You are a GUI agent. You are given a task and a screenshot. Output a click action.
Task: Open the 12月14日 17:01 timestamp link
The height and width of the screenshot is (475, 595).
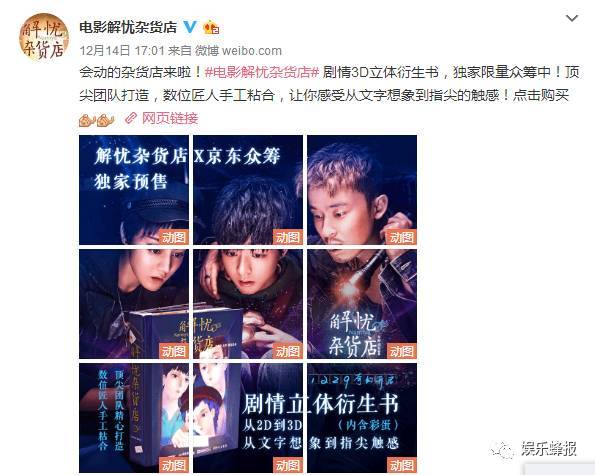coord(122,50)
